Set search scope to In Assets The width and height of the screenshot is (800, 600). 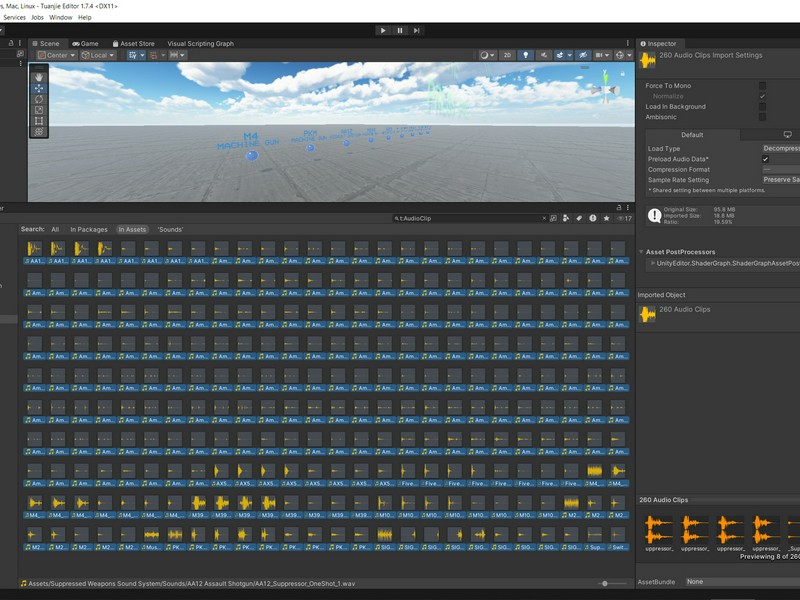coord(132,230)
